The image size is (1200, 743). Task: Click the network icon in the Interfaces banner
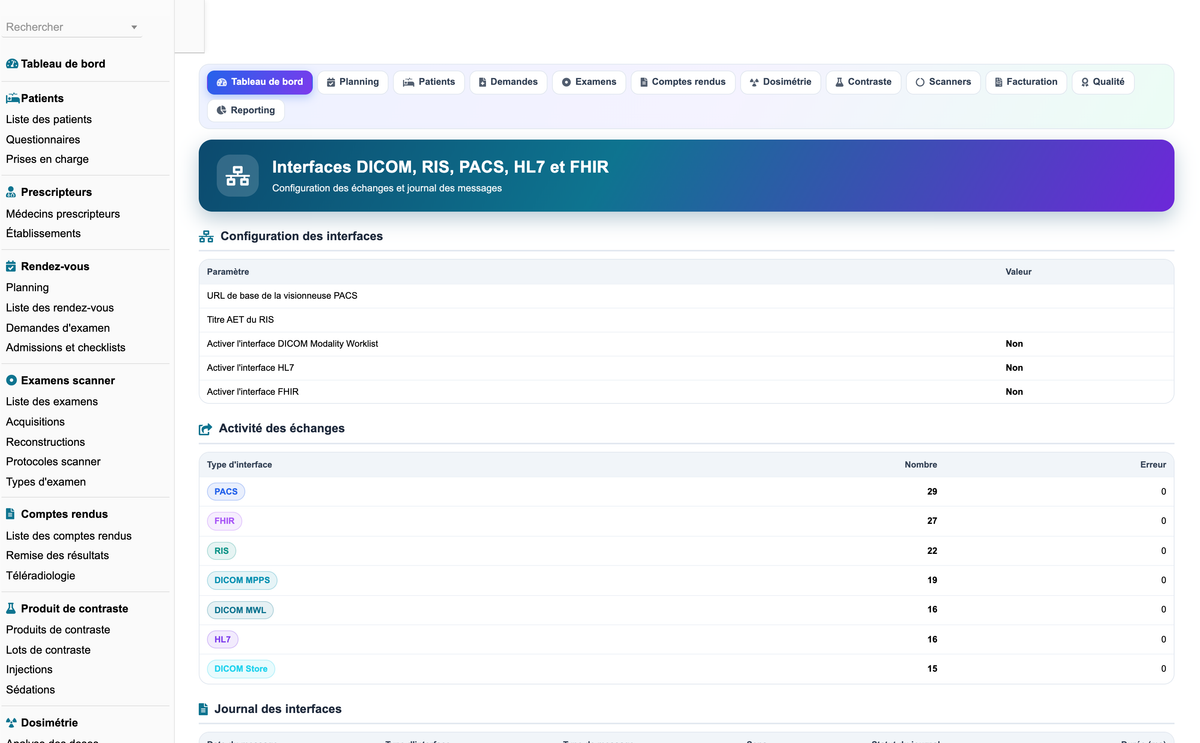(238, 176)
